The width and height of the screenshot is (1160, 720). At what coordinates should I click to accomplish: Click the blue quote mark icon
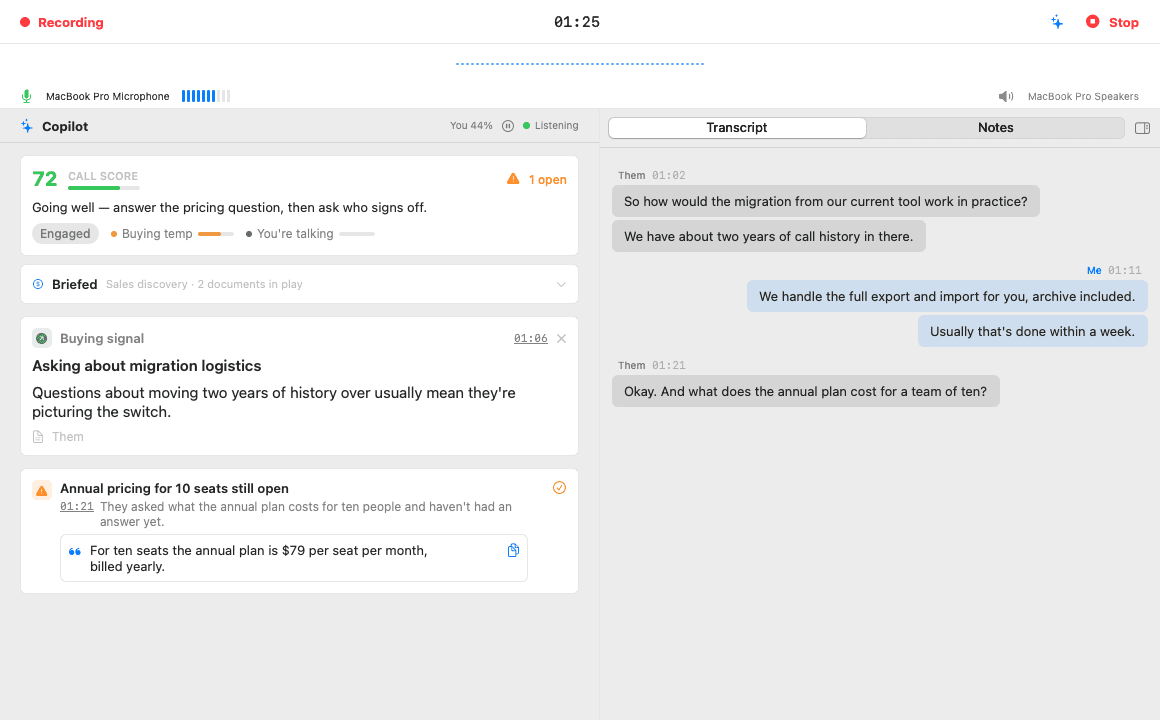75,551
